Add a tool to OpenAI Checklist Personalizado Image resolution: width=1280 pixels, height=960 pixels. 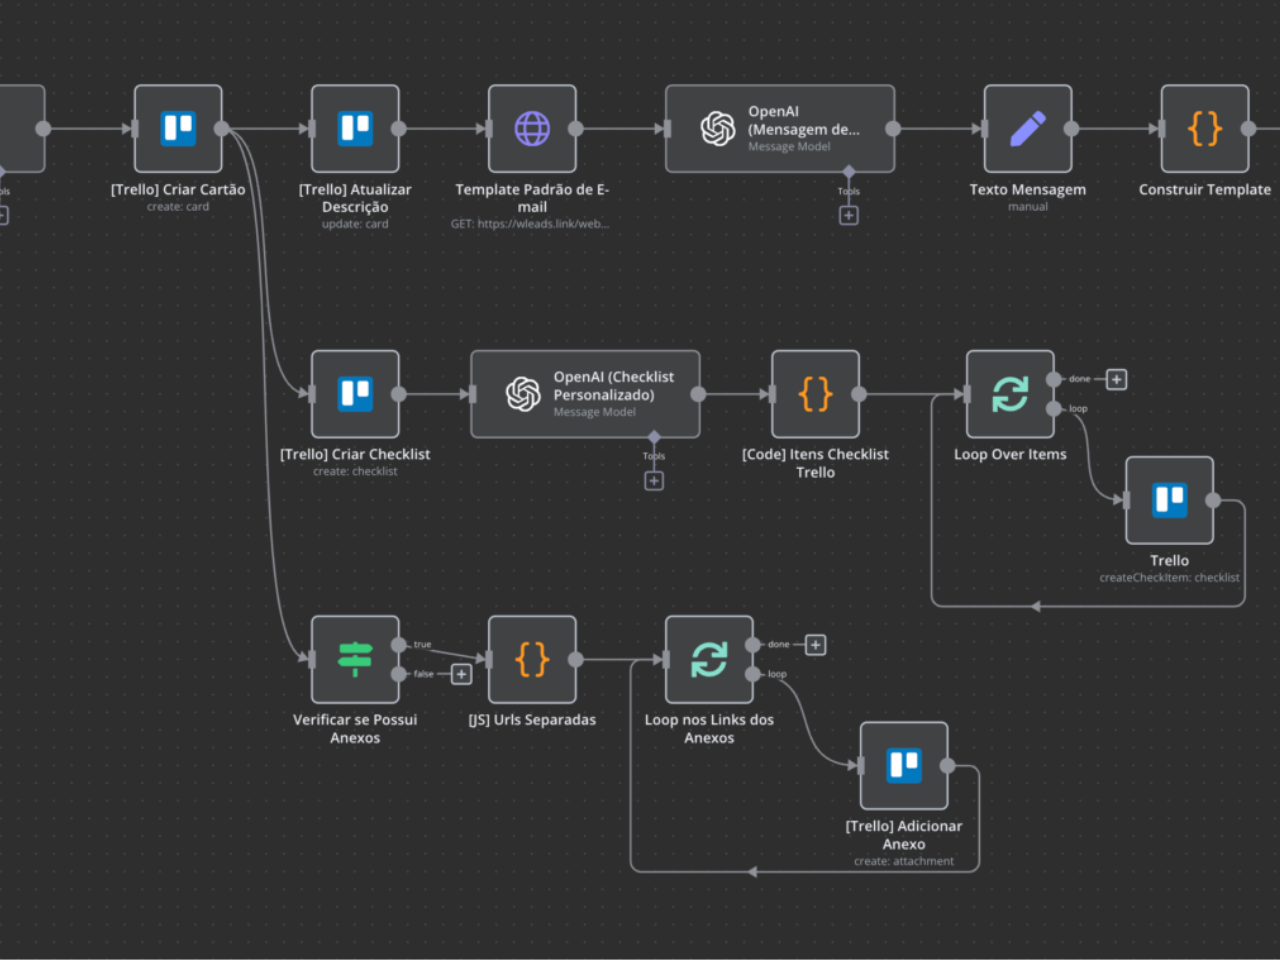point(654,481)
